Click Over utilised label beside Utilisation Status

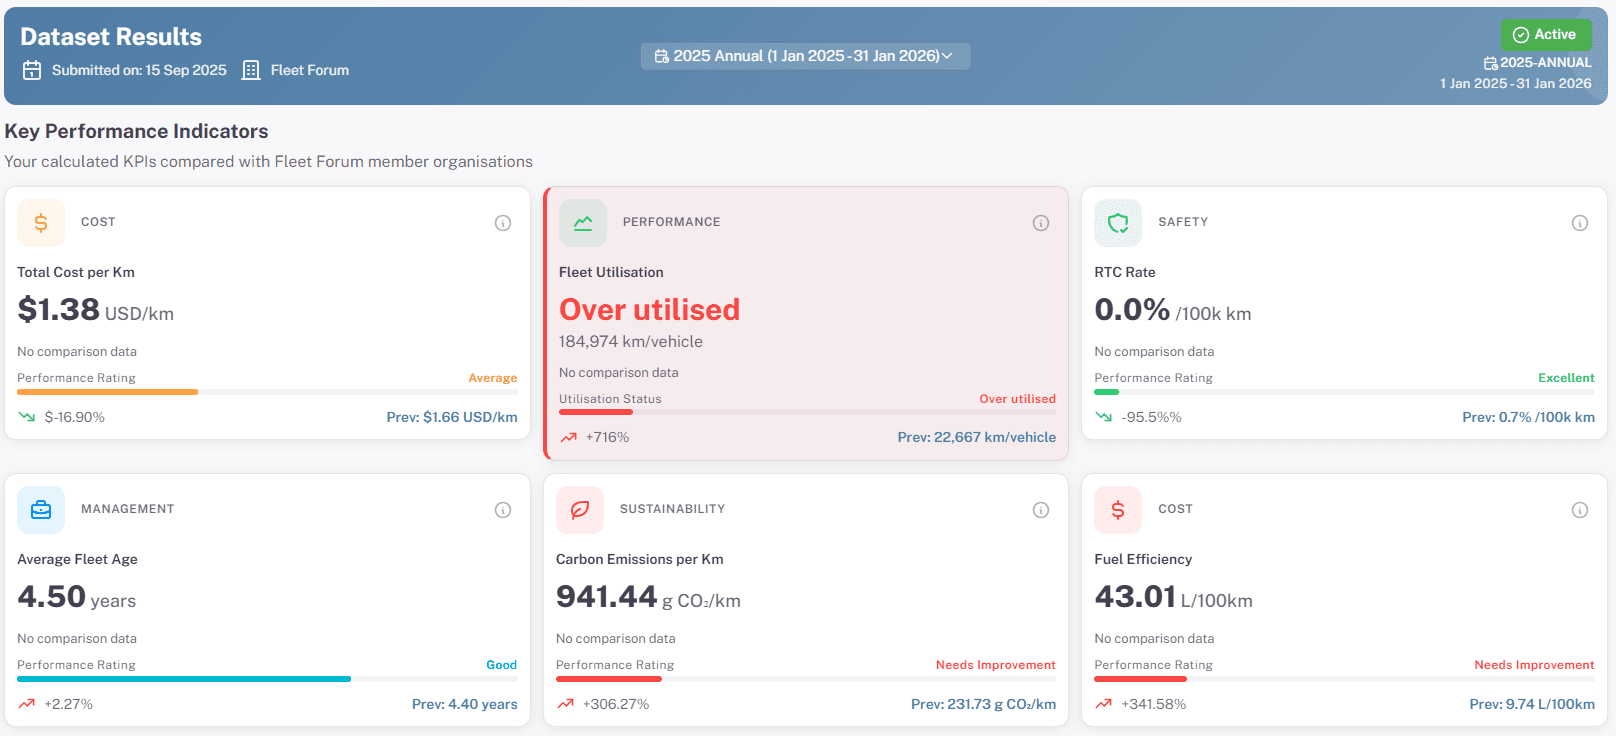[1017, 399]
